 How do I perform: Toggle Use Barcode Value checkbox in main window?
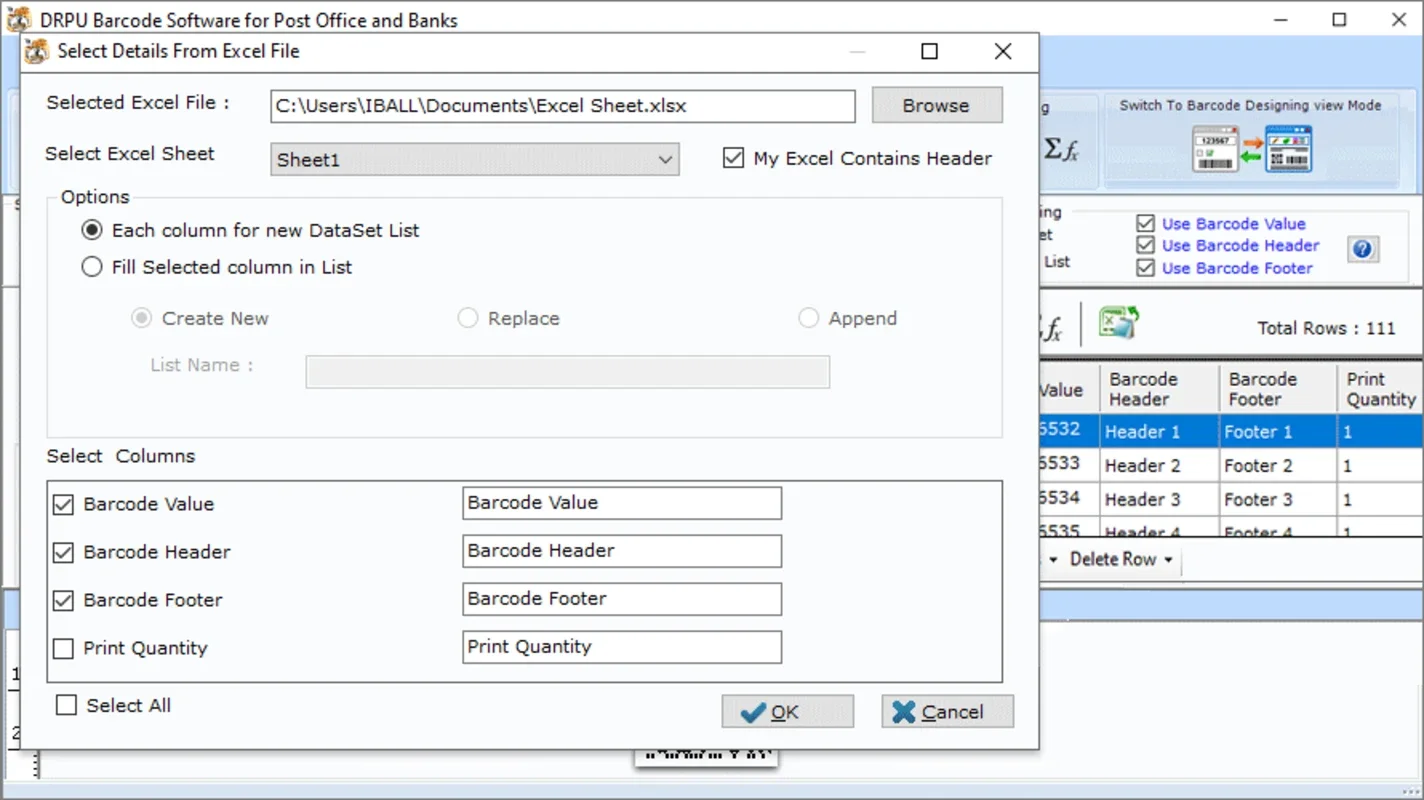tap(1146, 224)
